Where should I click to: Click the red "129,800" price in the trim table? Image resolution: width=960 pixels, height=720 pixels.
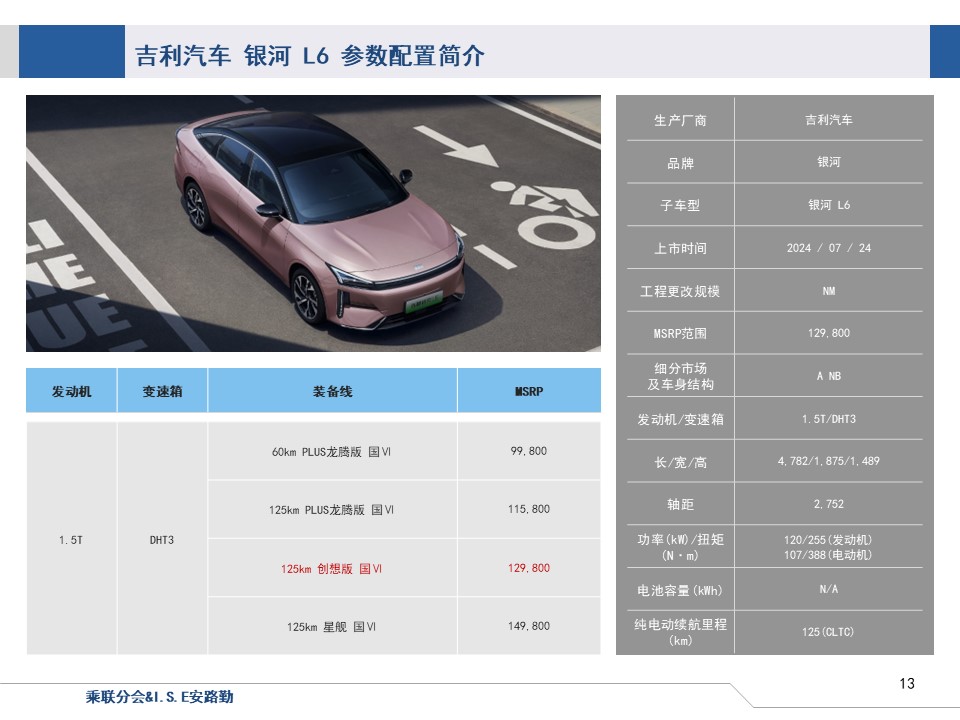[529, 568]
